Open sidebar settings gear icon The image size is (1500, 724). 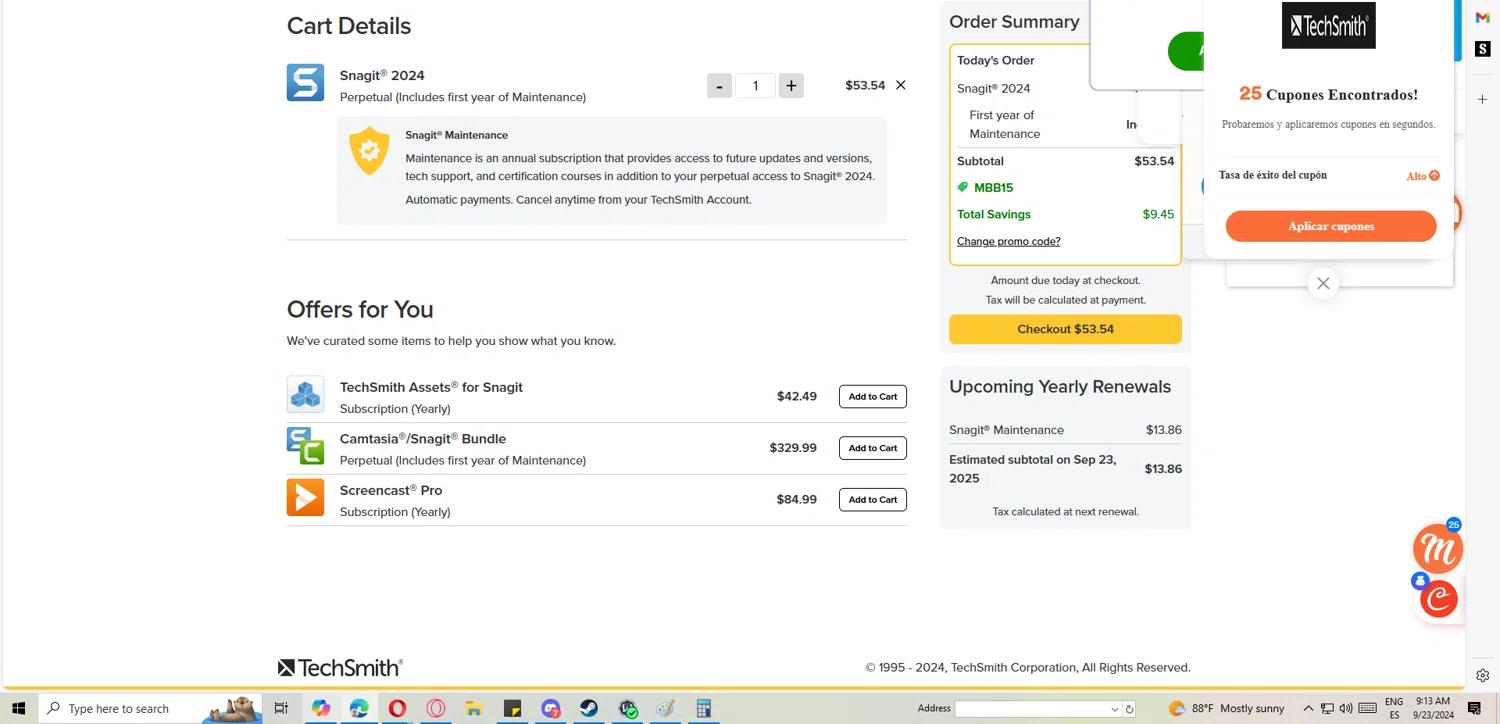click(1482, 675)
